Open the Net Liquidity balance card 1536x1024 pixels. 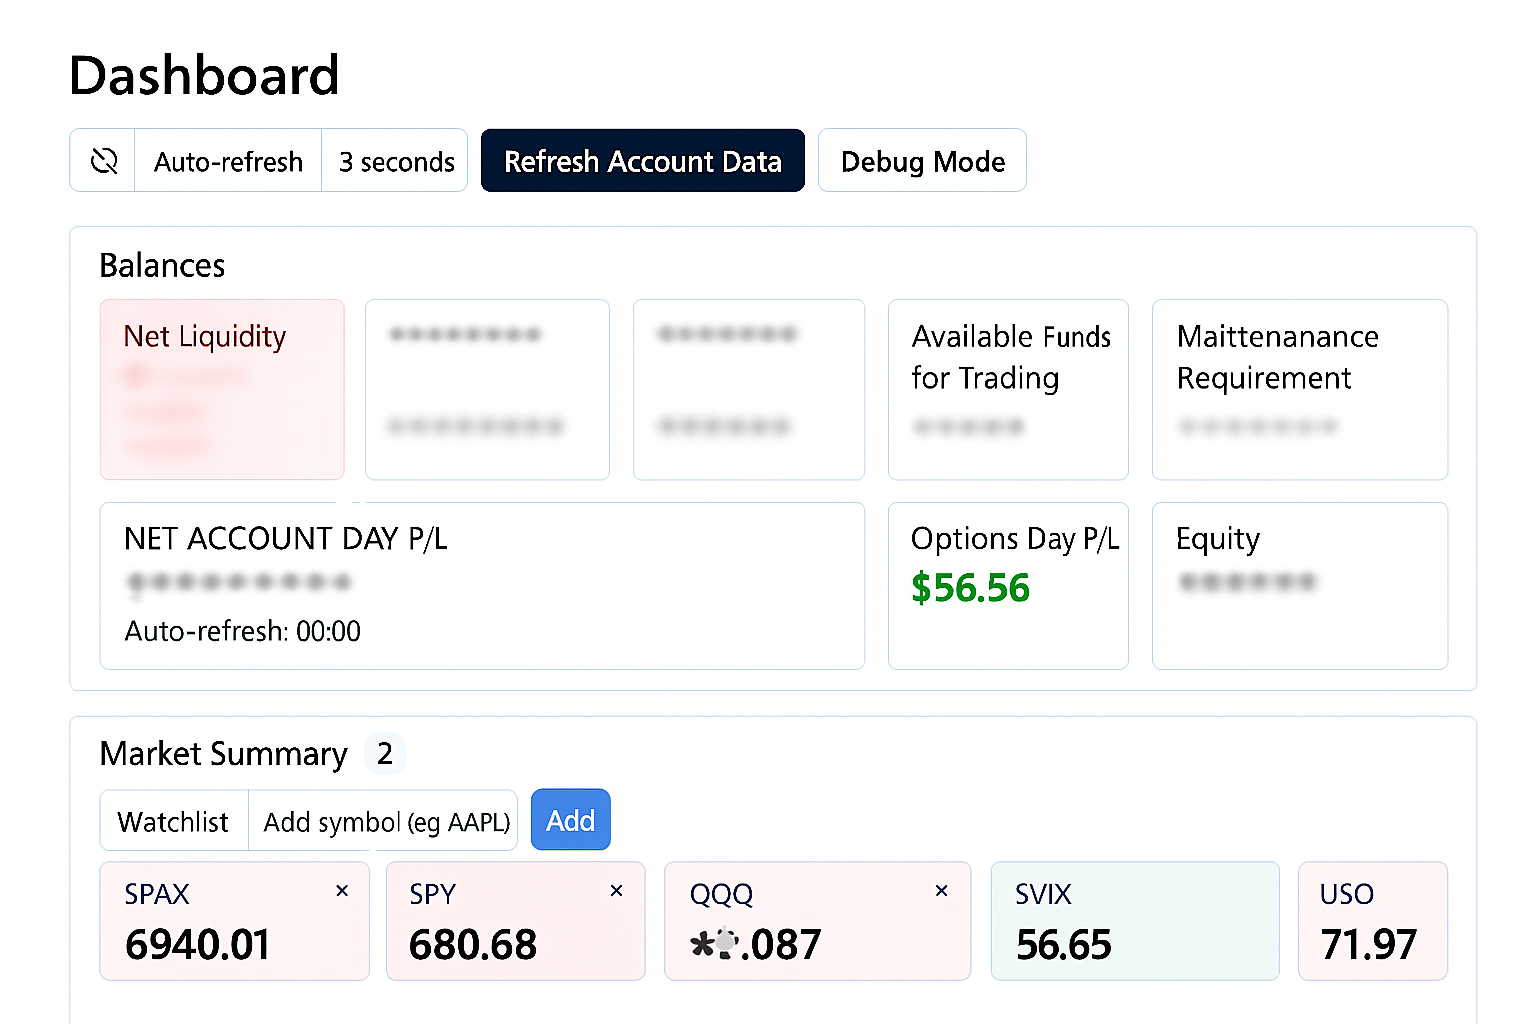(x=222, y=389)
